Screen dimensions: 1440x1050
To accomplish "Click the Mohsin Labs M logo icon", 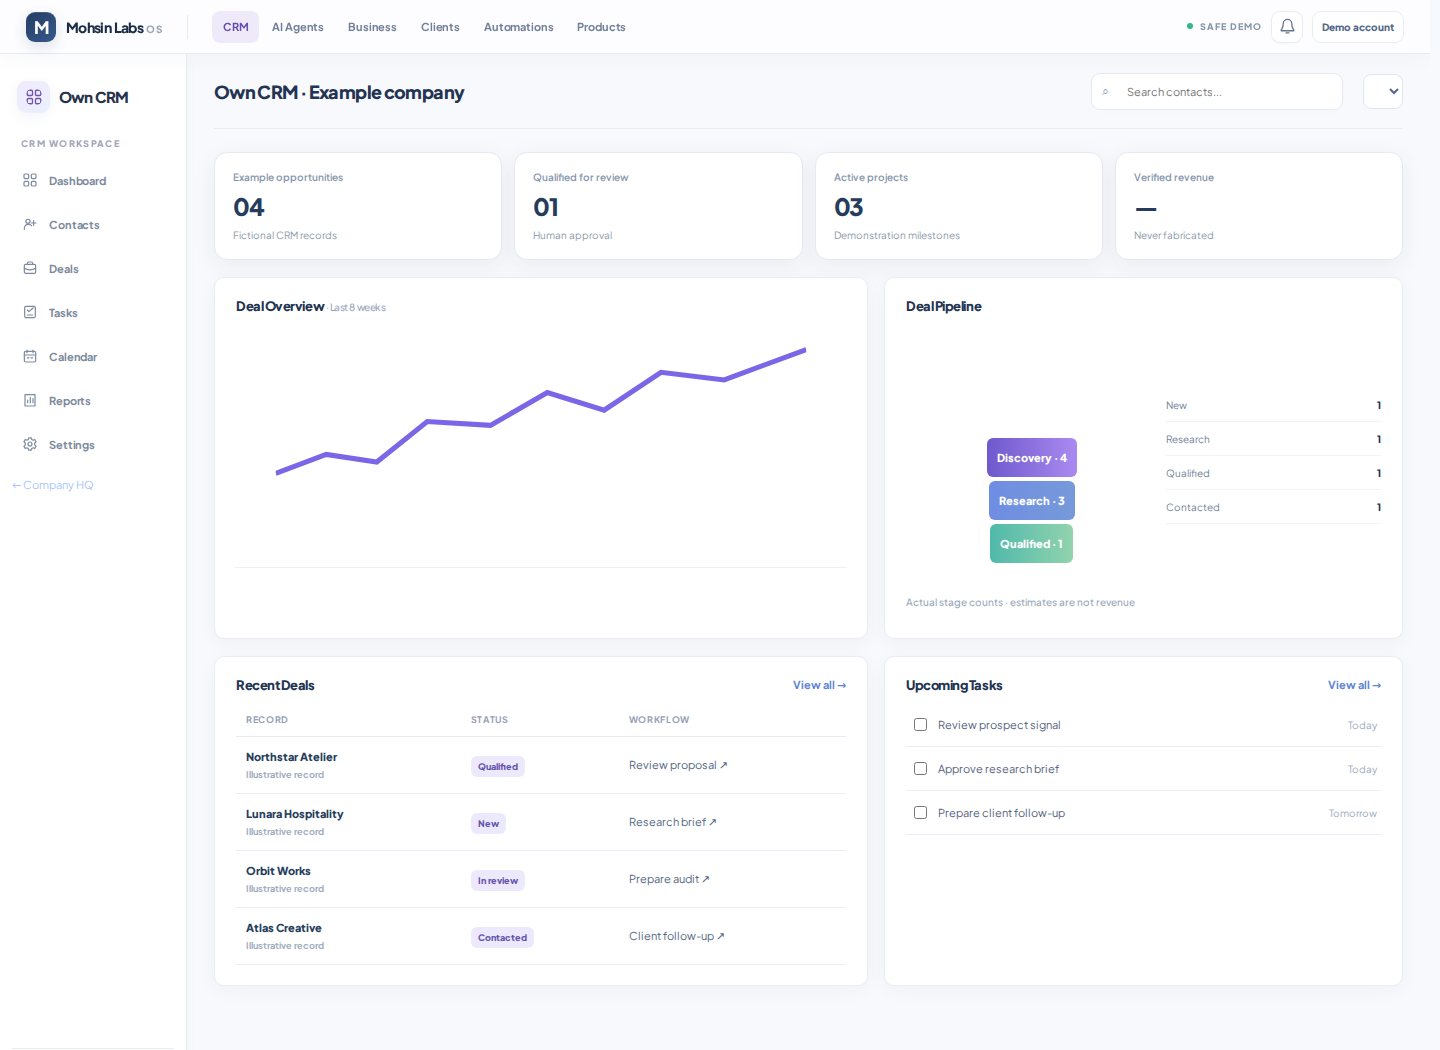I will (41, 27).
